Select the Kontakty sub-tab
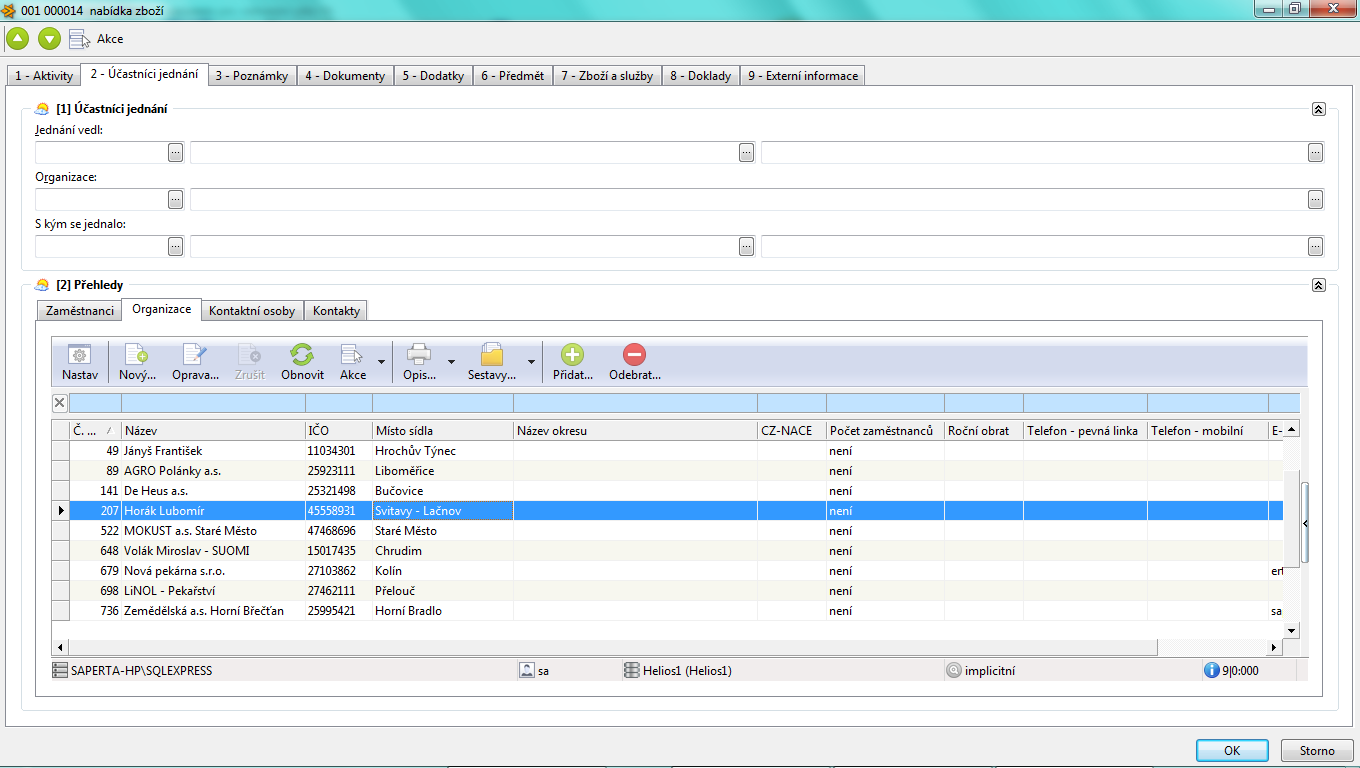 click(x=336, y=311)
